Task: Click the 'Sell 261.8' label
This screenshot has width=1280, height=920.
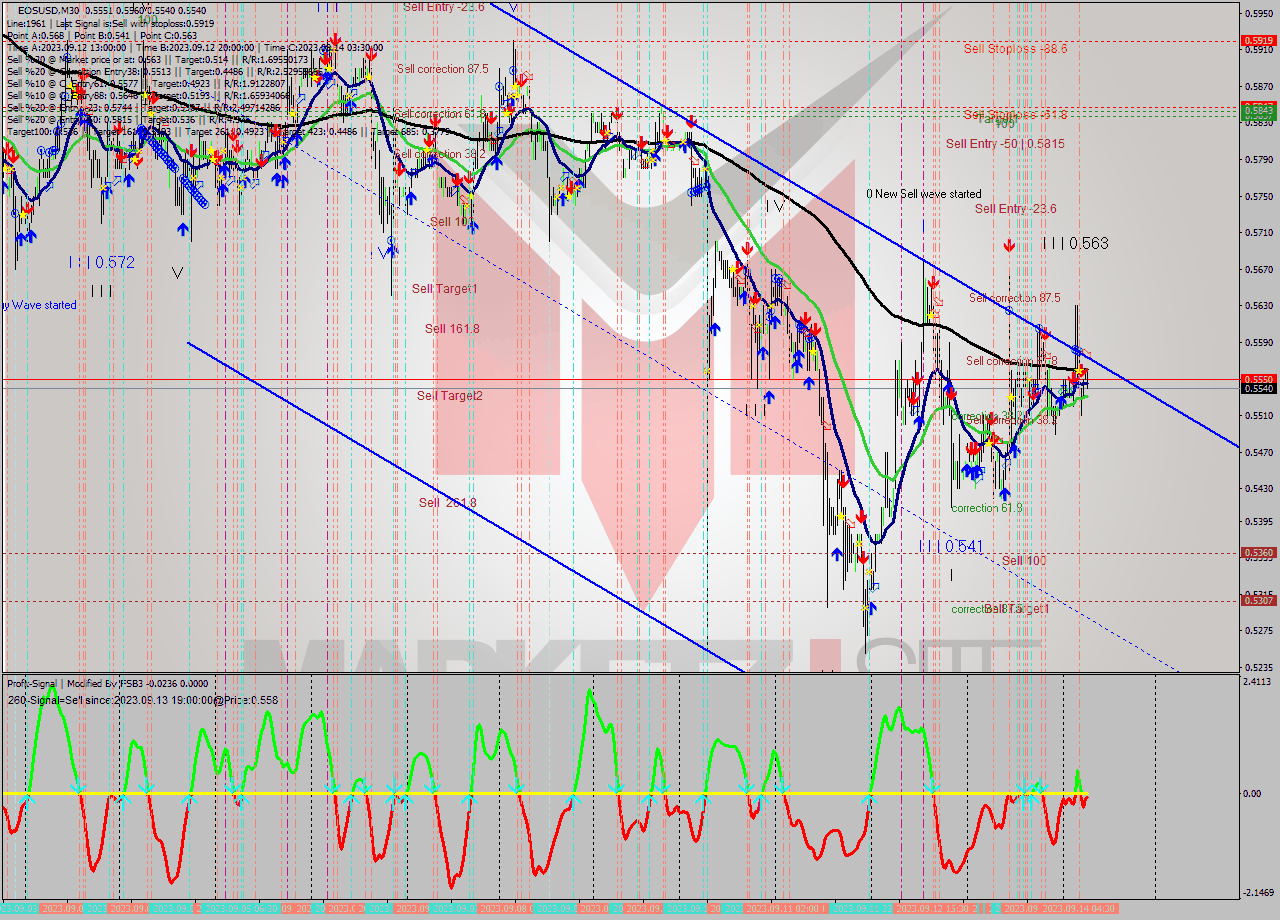Action: [448, 503]
